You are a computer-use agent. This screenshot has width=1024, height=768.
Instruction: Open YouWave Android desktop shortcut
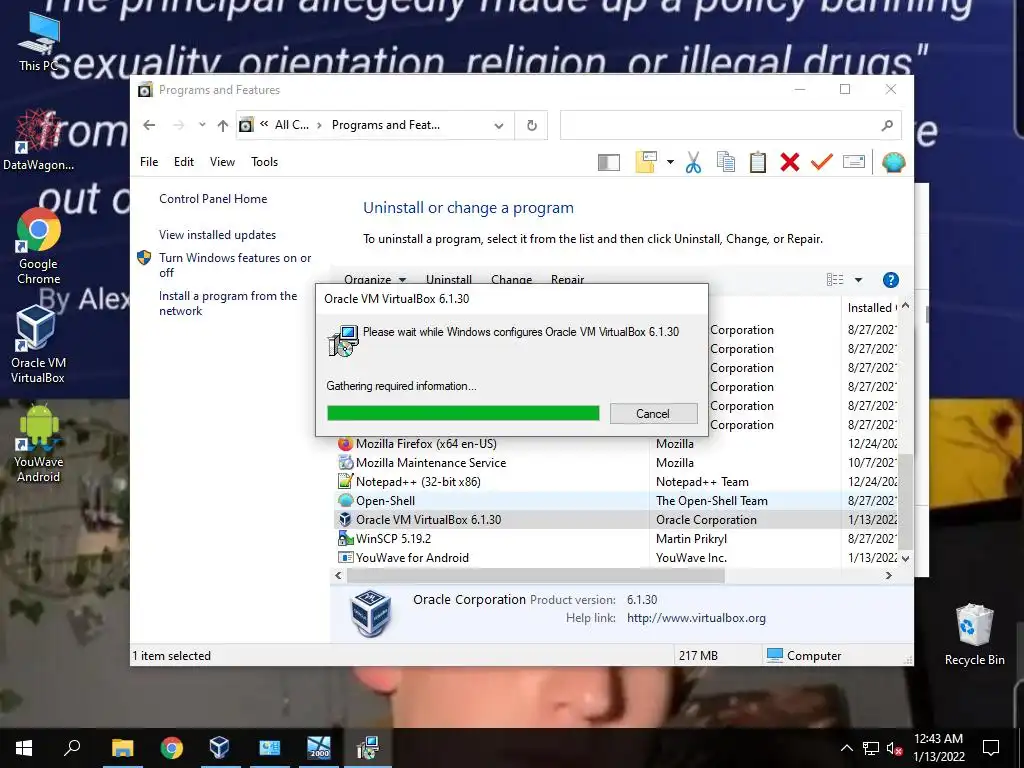39,443
